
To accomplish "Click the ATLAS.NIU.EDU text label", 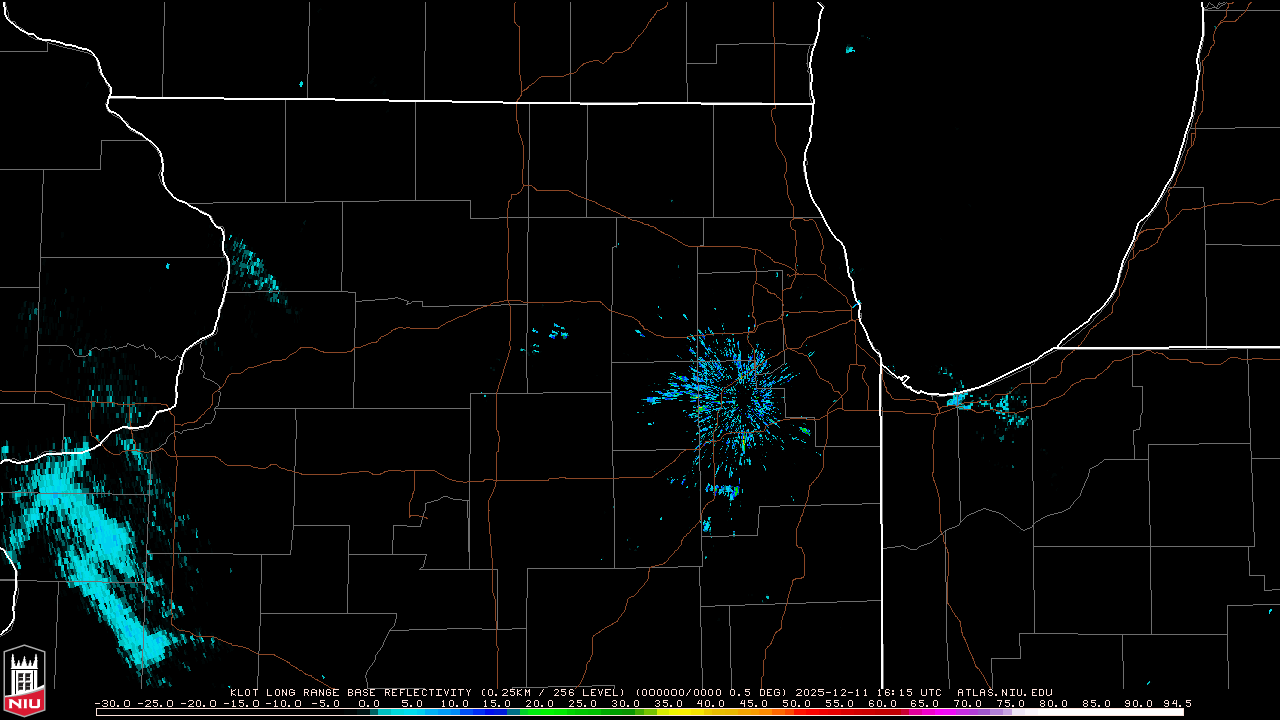I will [1004, 692].
